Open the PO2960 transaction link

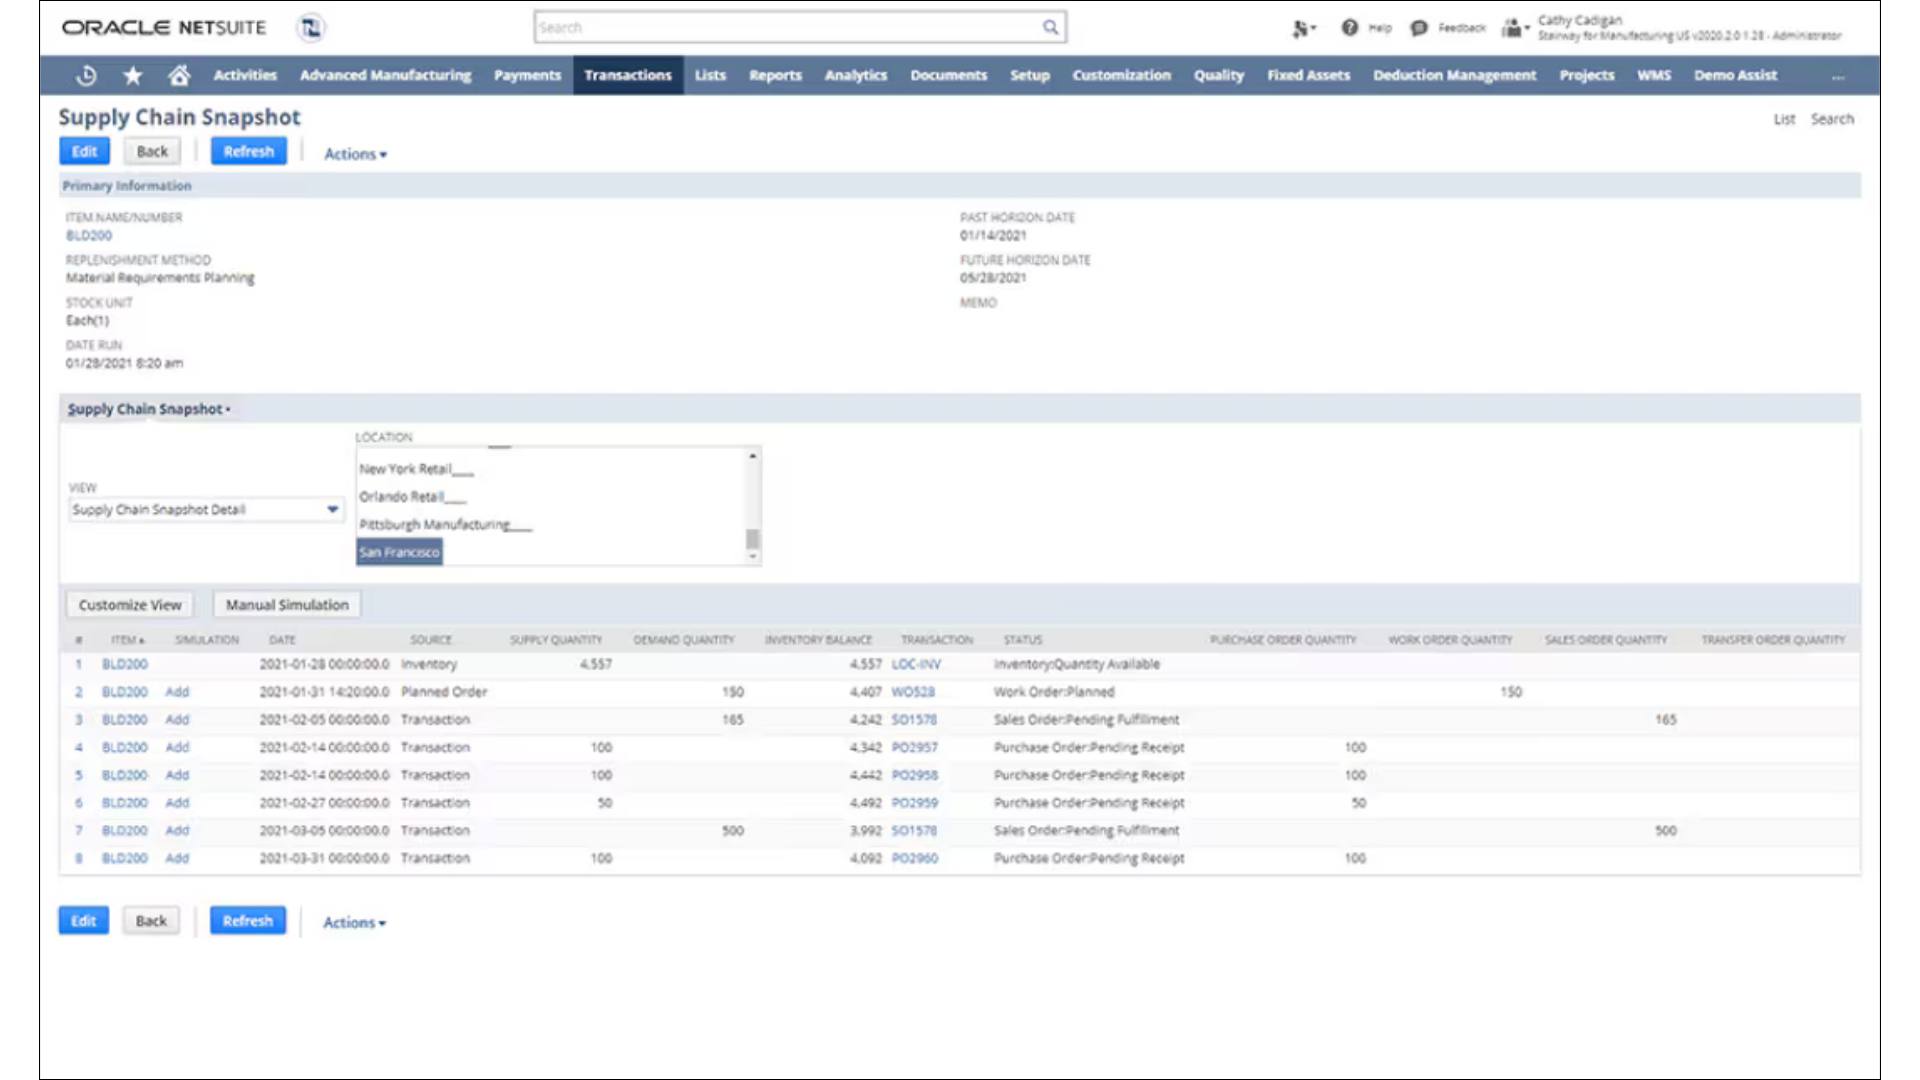tap(915, 858)
